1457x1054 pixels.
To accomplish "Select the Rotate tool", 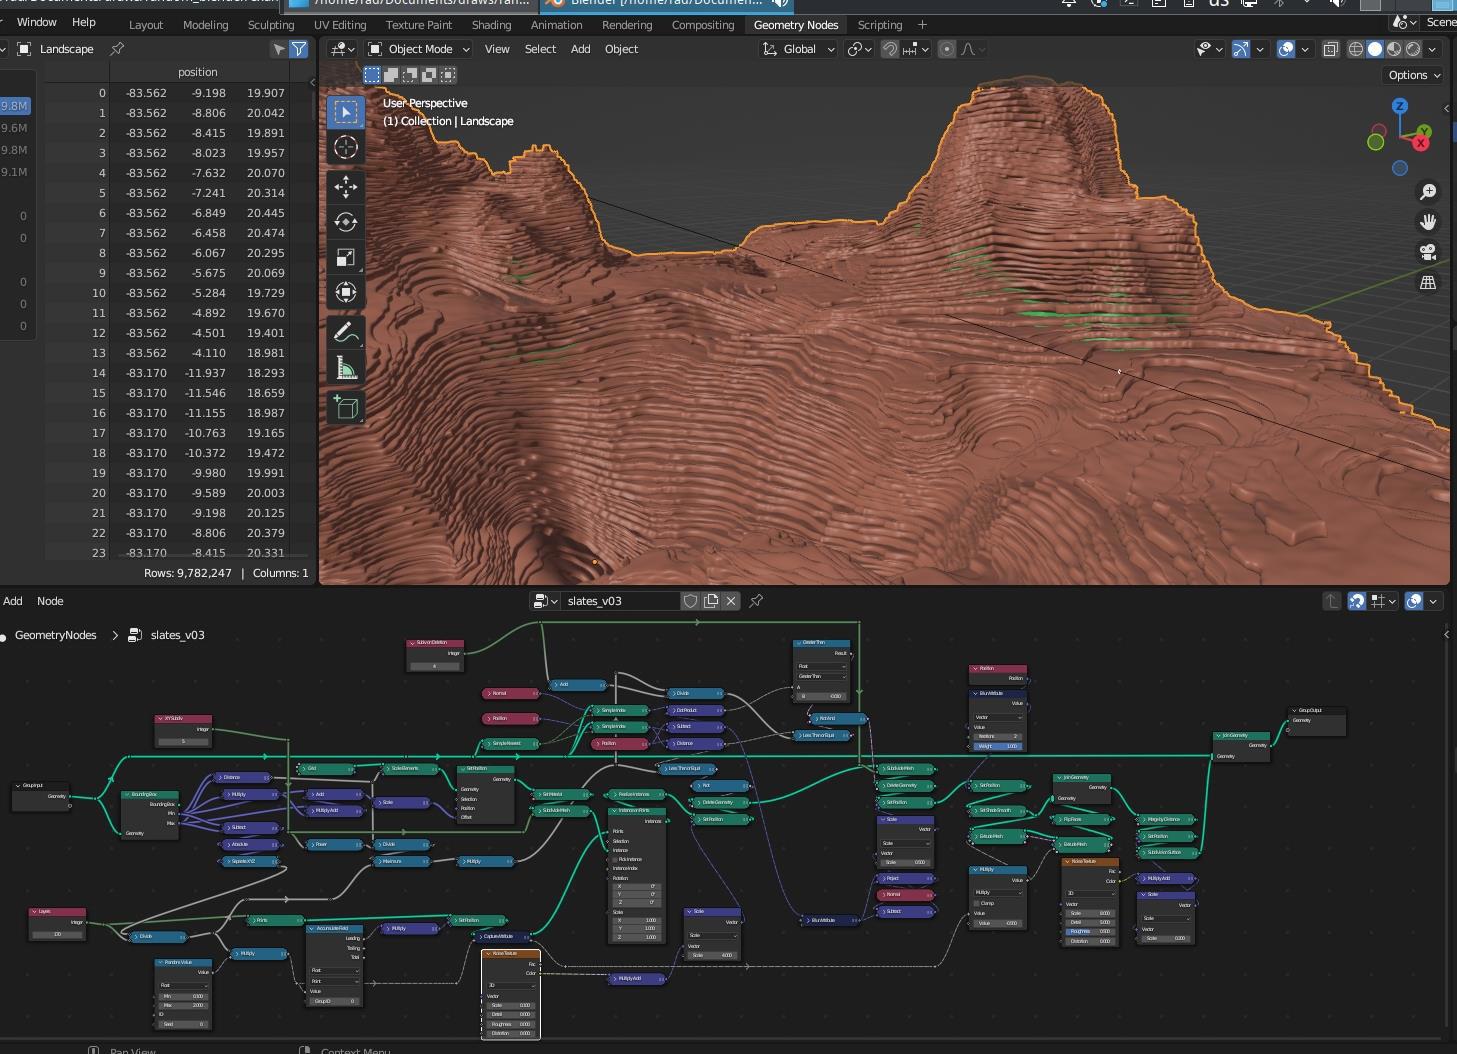I will [346, 222].
